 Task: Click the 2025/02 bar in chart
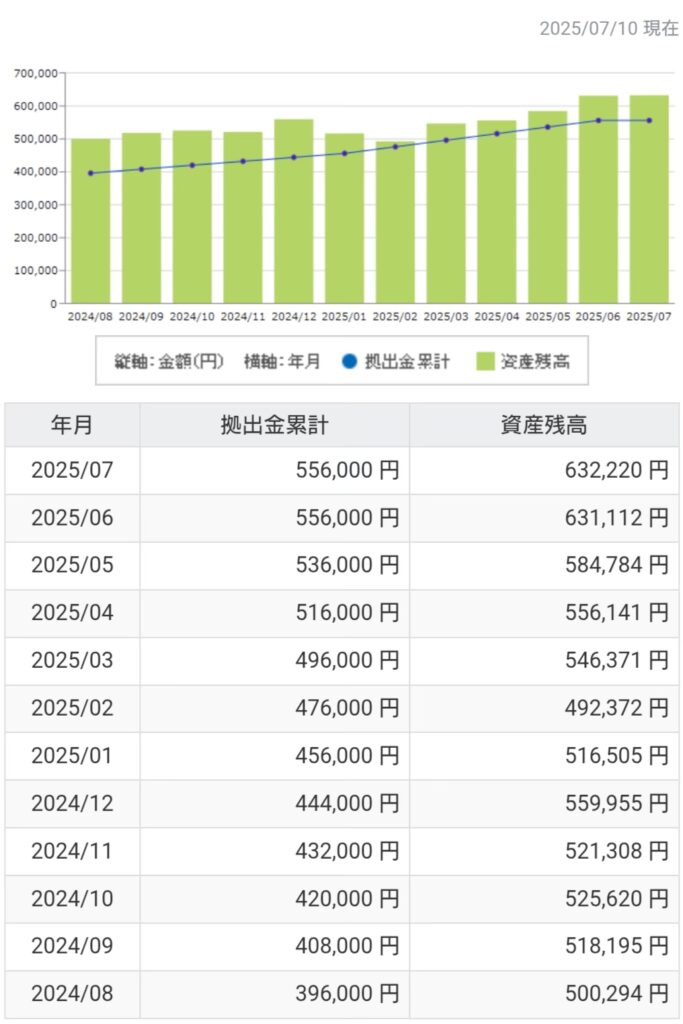click(x=395, y=222)
